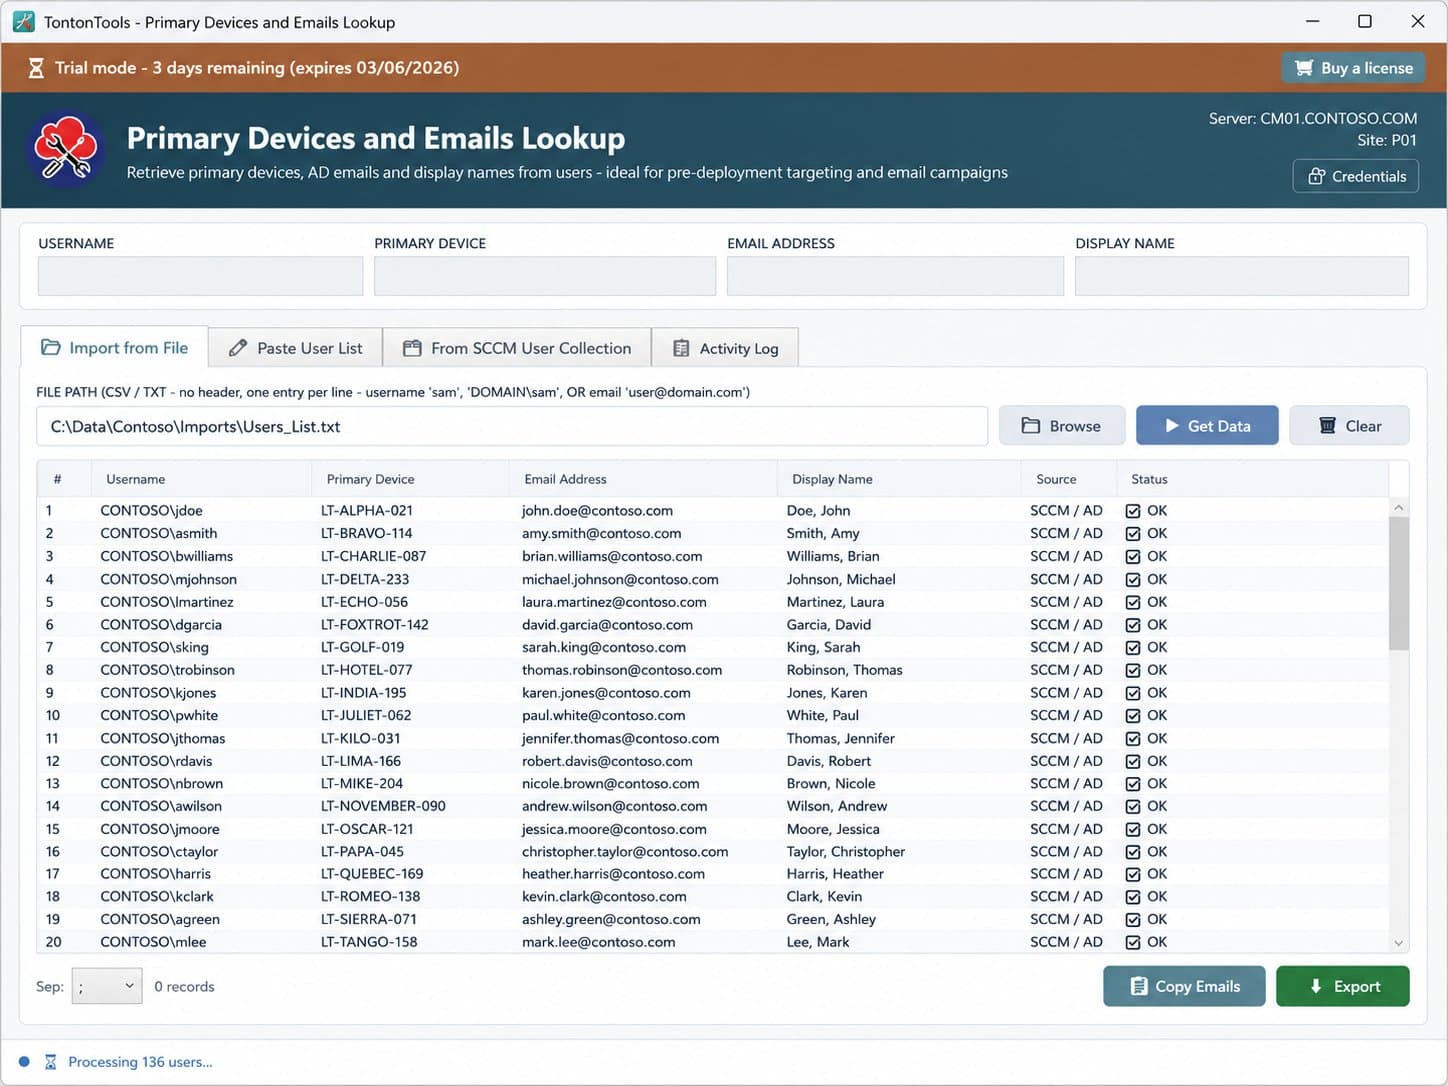The image size is (1448, 1086).
Task: Click the shopping cart icon on Buy a license
Action: point(1304,68)
